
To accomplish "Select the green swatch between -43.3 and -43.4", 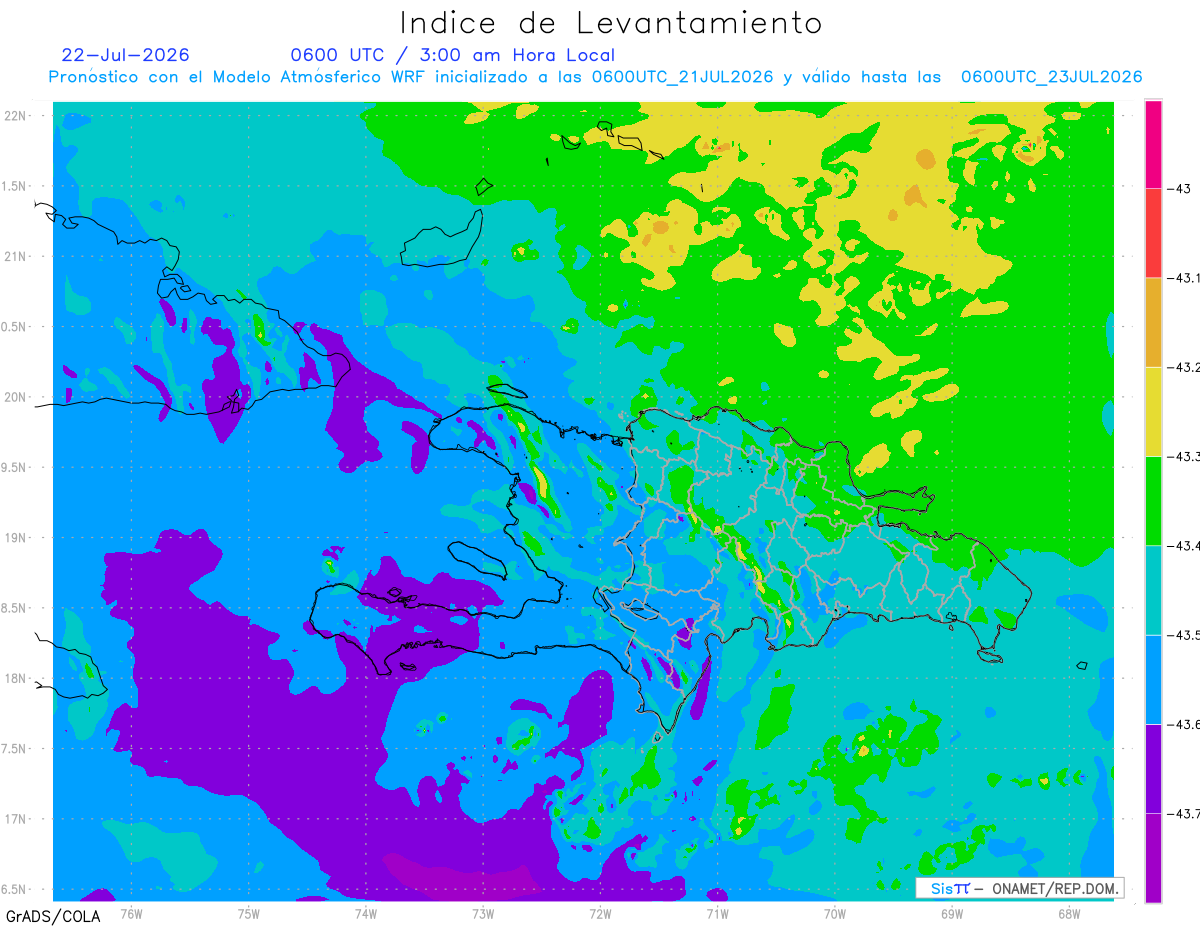I will click(x=1153, y=500).
